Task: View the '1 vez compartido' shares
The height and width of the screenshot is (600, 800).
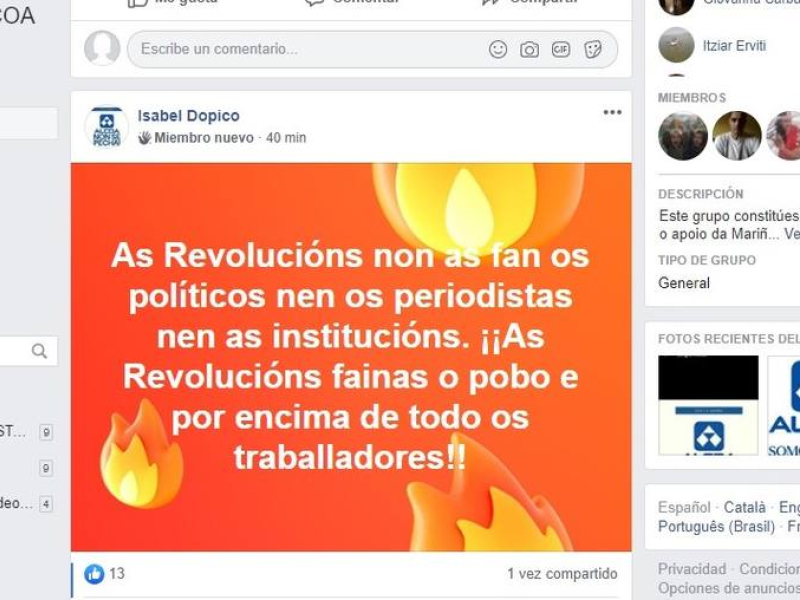Action: (x=562, y=573)
